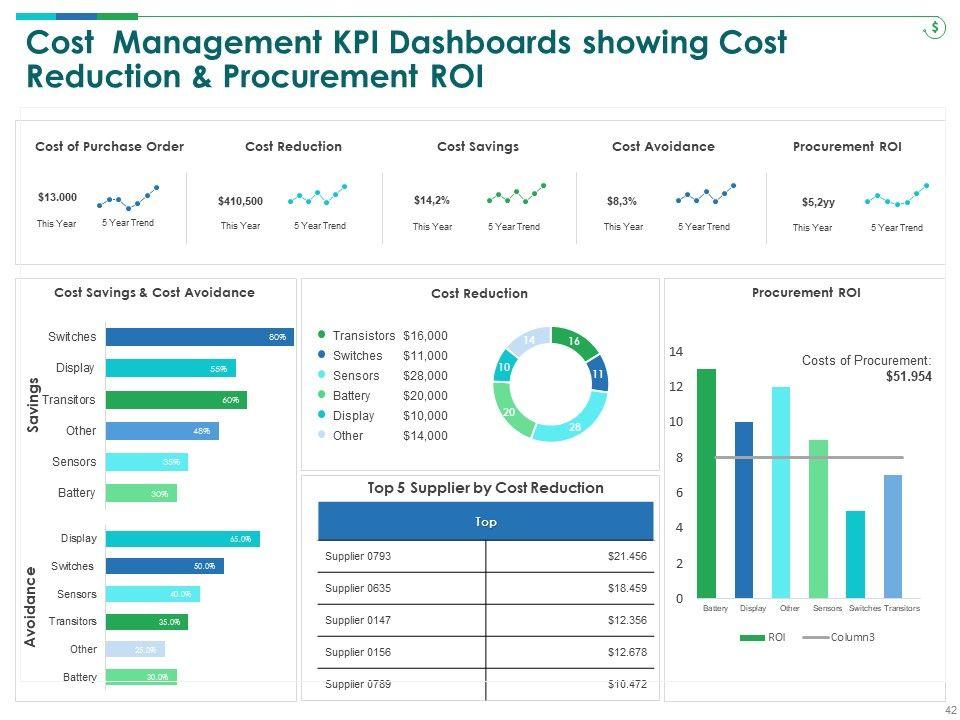This screenshot has width=960, height=720.
Task: Select the Supplier 0147 row
Action: pyautogui.click(x=485, y=620)
